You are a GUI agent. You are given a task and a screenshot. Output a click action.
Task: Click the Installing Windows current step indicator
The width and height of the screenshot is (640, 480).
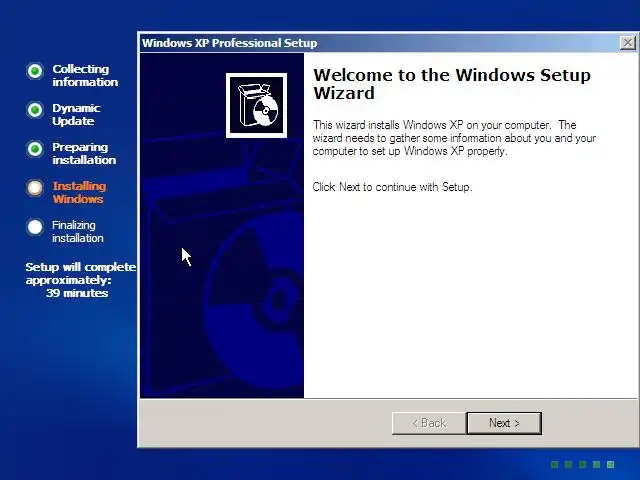point(35,188)
